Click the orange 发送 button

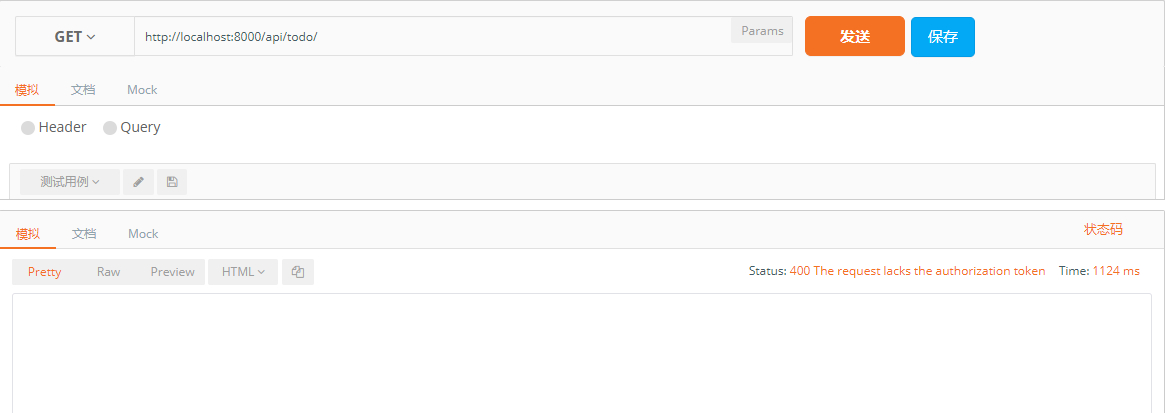[855, 36]
